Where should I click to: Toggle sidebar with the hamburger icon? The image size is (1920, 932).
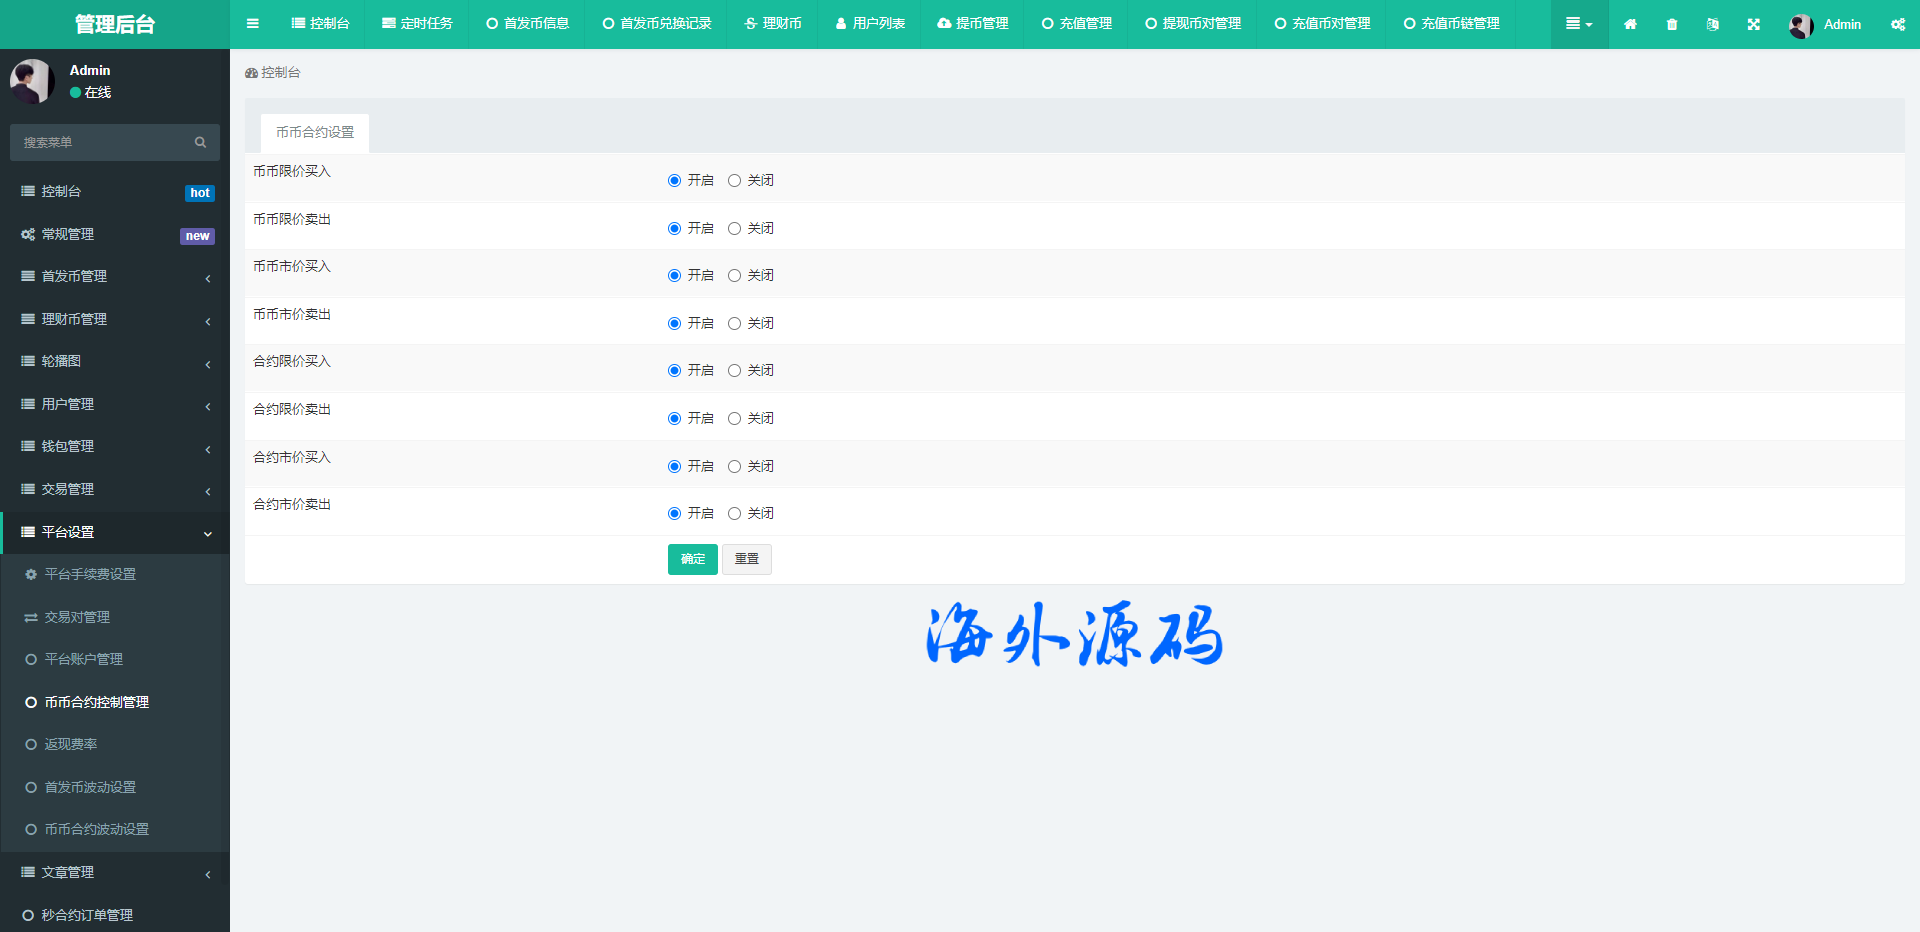(253, 24)
